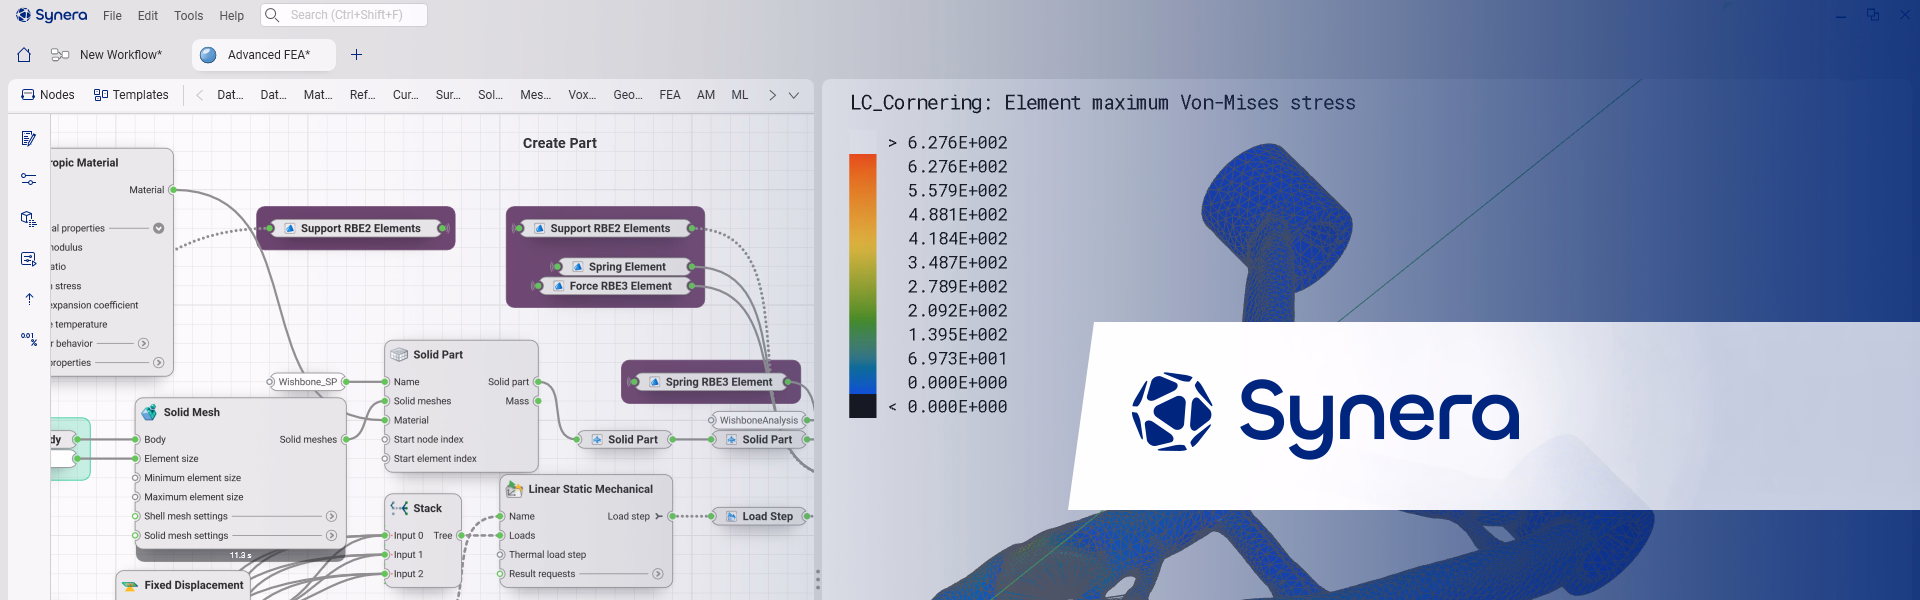This screenshot has width=1920, height=600.
Task: Click the Home icon
Action: (x=24, y=55)
